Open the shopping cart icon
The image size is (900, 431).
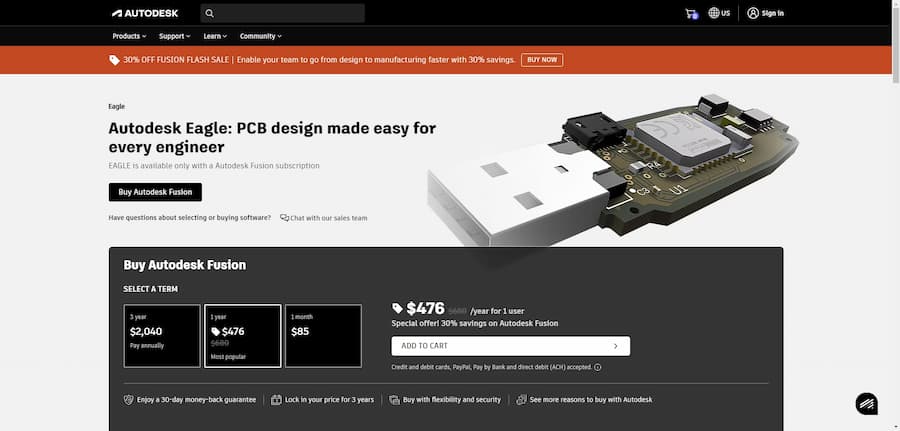coord(691,13)
